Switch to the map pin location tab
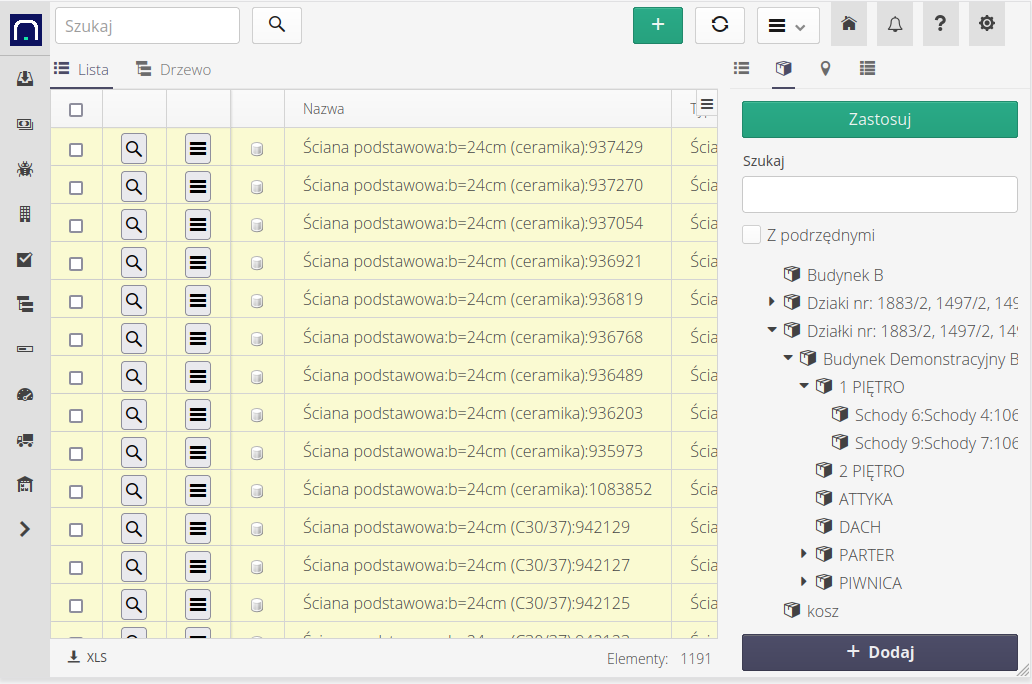Image resolution: width=1032 pixels, height=684 pixels. pos(825,68)
